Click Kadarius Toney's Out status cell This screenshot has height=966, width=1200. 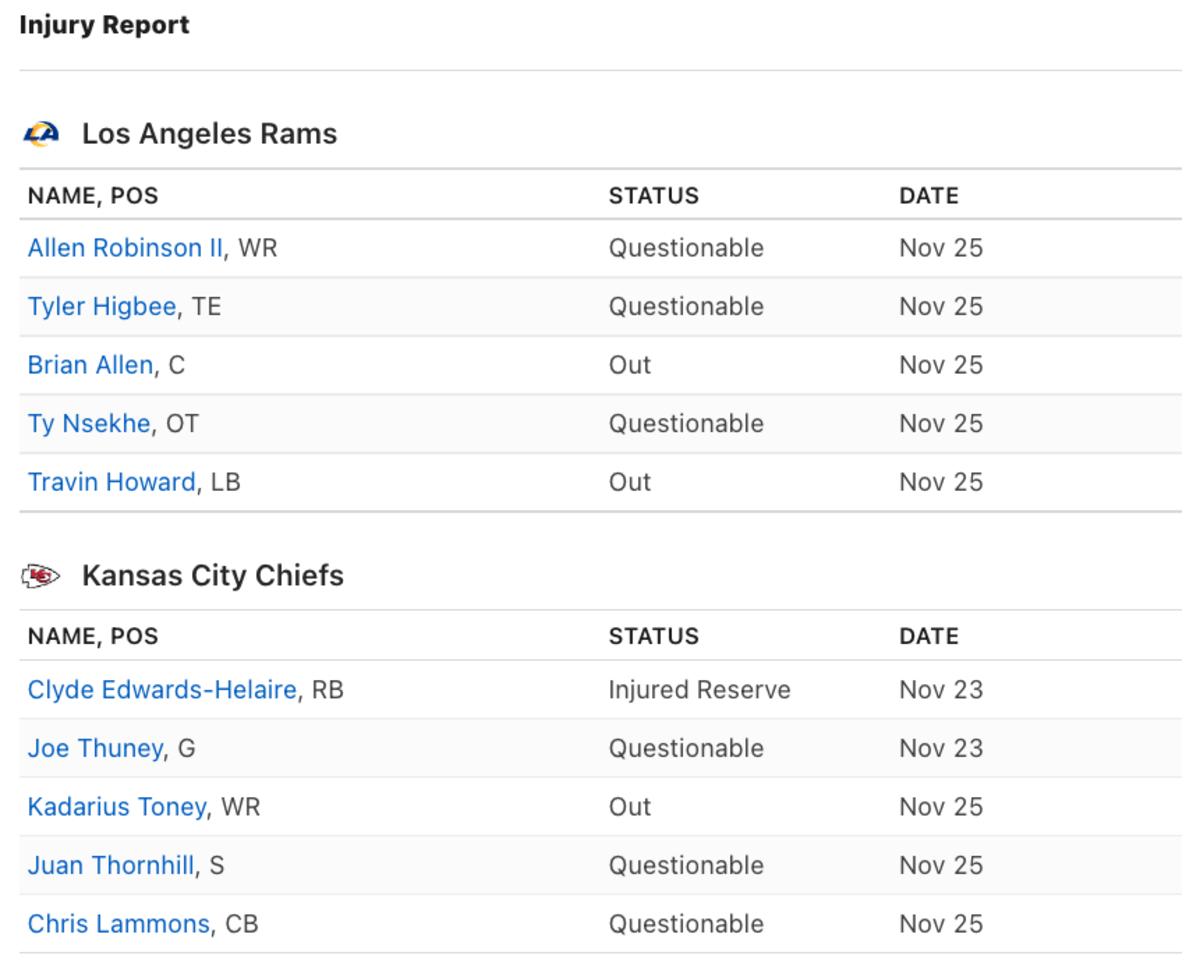(629, 807)
